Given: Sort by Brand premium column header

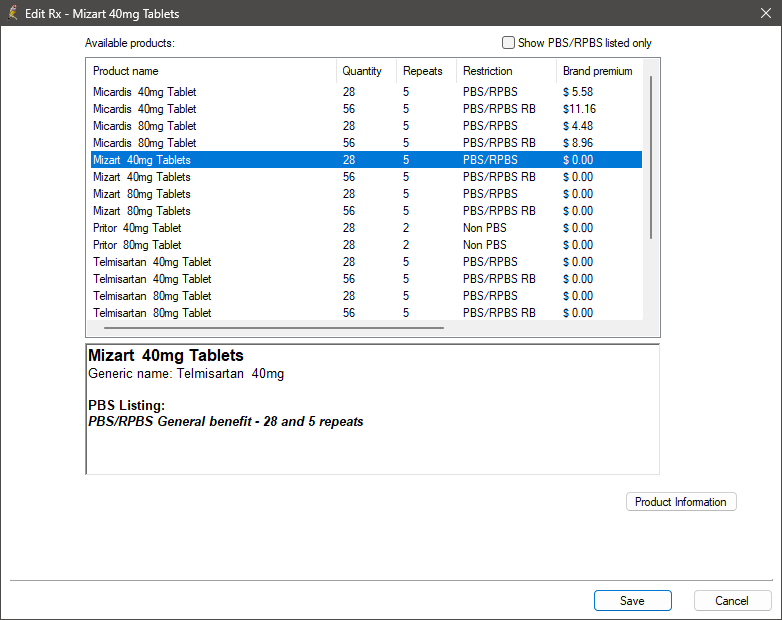Looking at the screenshot, I should pyautogui.click(x=599, y=71).
